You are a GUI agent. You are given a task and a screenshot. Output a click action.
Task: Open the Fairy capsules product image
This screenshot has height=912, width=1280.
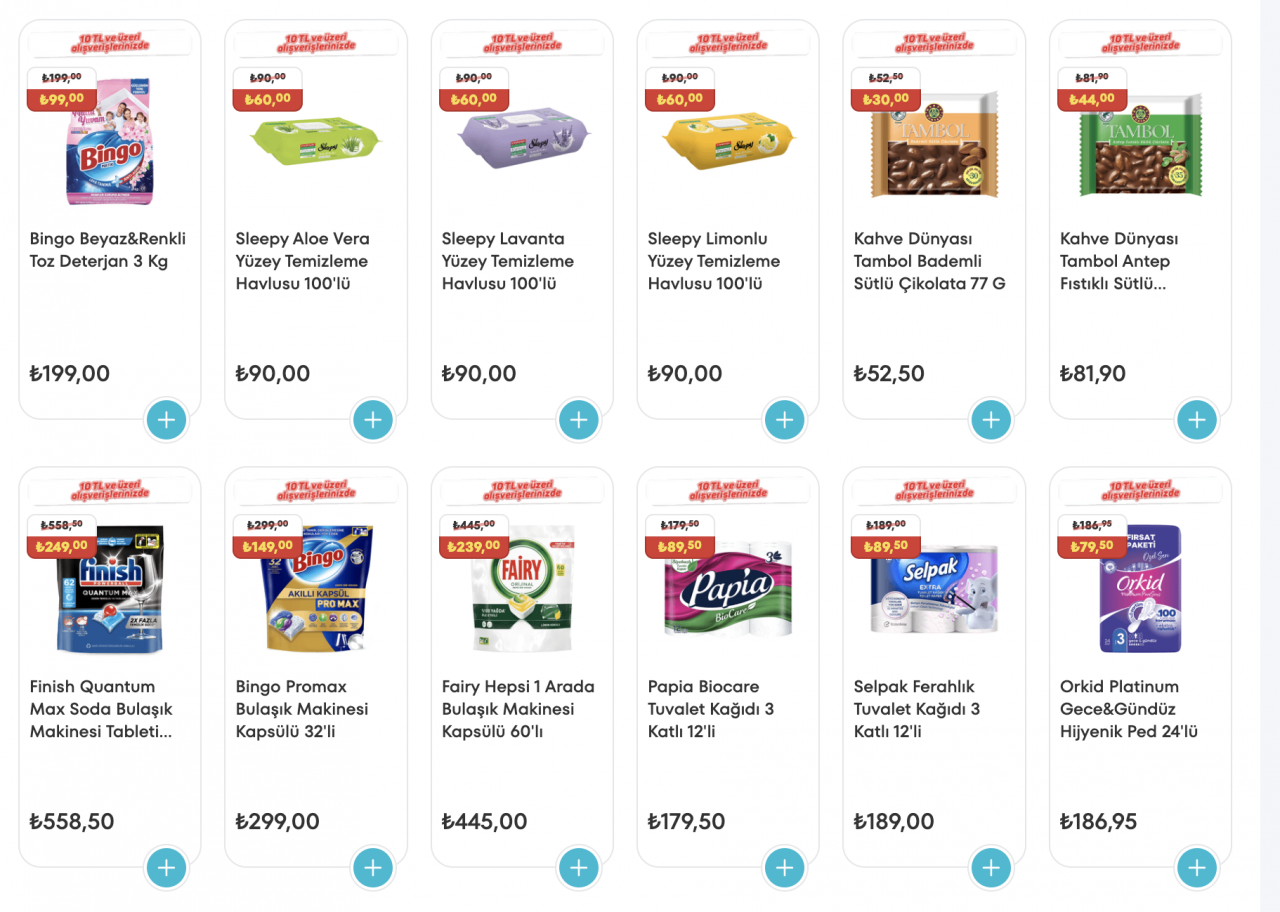click(522, 589)
